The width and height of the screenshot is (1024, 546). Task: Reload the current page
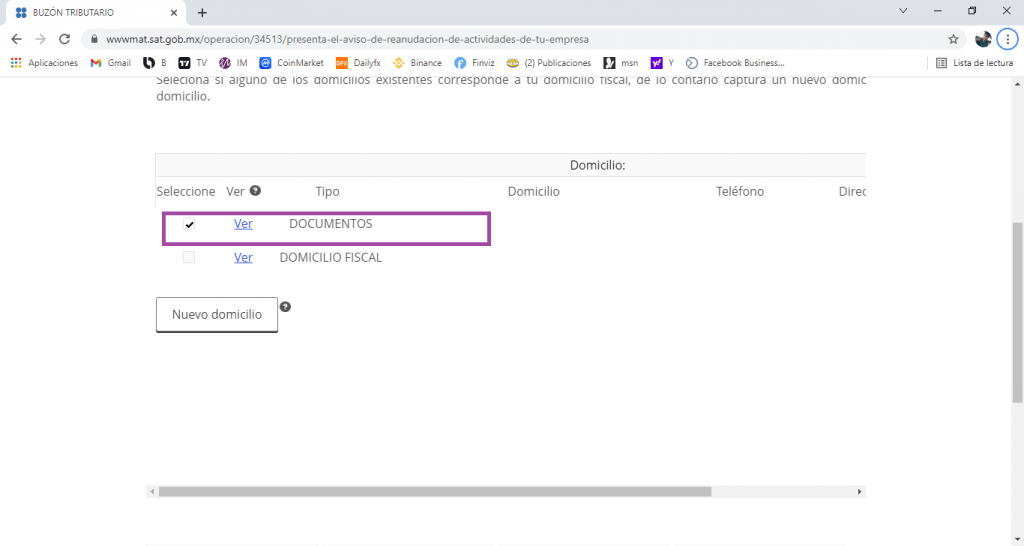[64, 39]
